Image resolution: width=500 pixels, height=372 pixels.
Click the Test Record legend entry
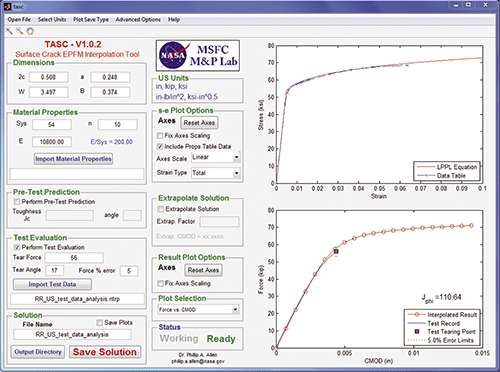pos(434,323)
